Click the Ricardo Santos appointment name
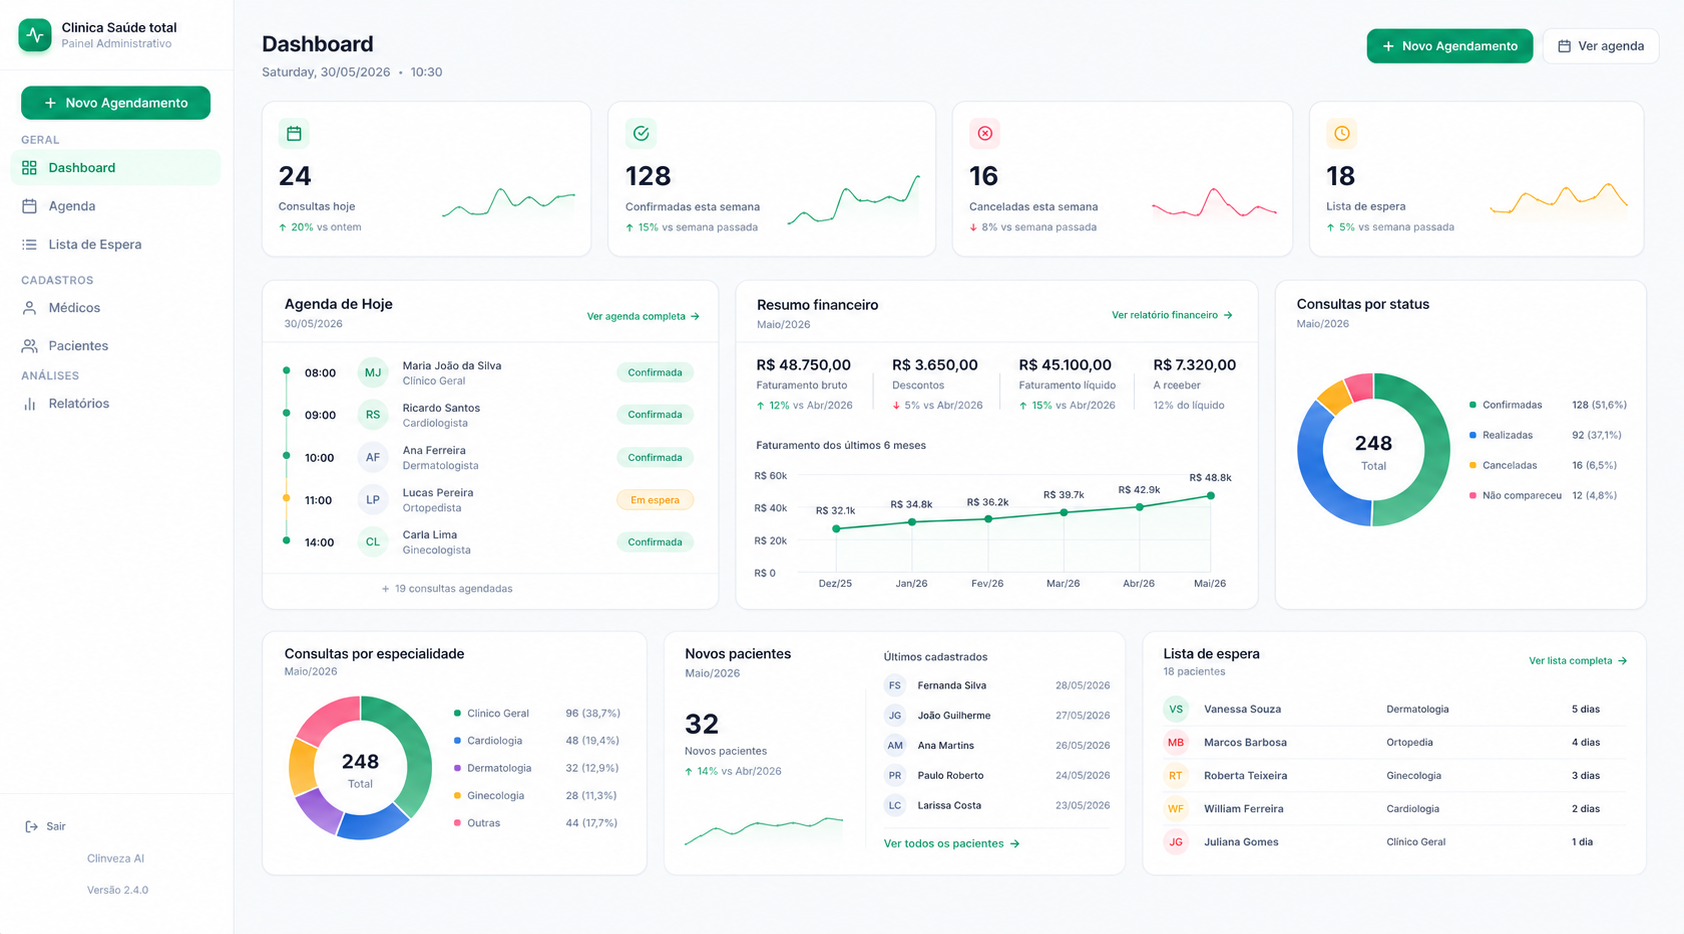This screenshot has width=1684, height=934. click(441, 408)
